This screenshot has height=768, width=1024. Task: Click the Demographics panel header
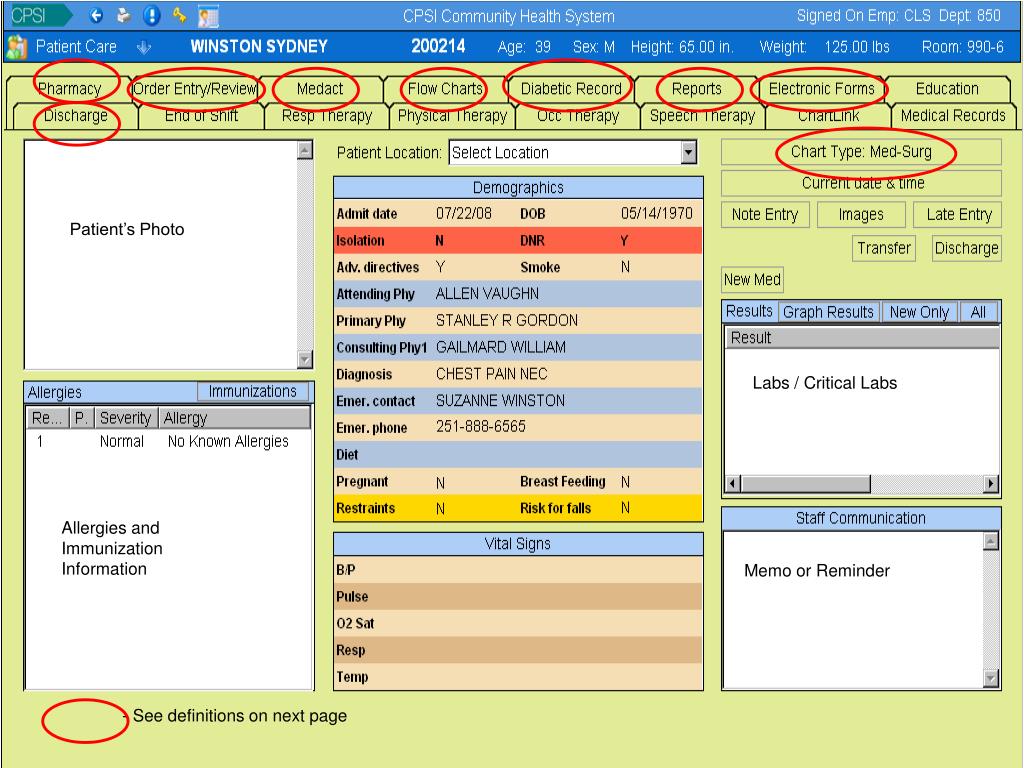coord(518,188)
